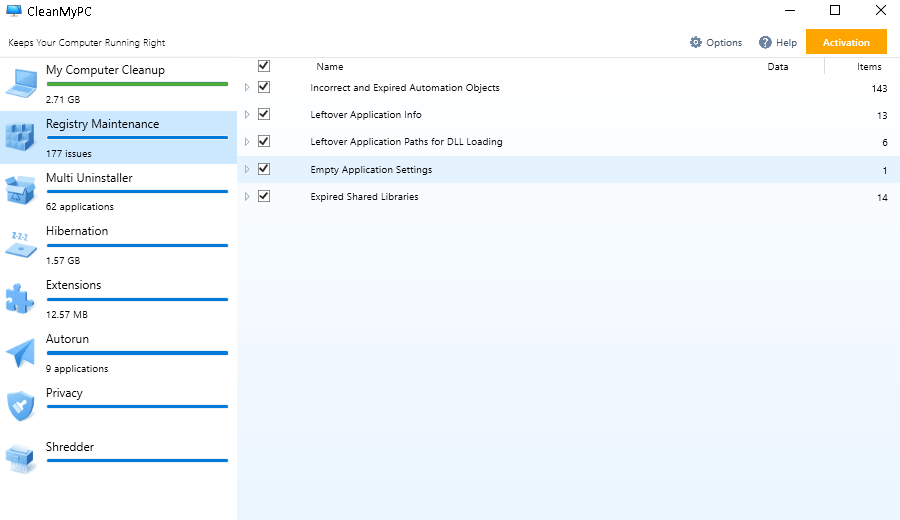Open the Hibernation section
The height and width of the screenshot is (520, 900).
[118, 245]
